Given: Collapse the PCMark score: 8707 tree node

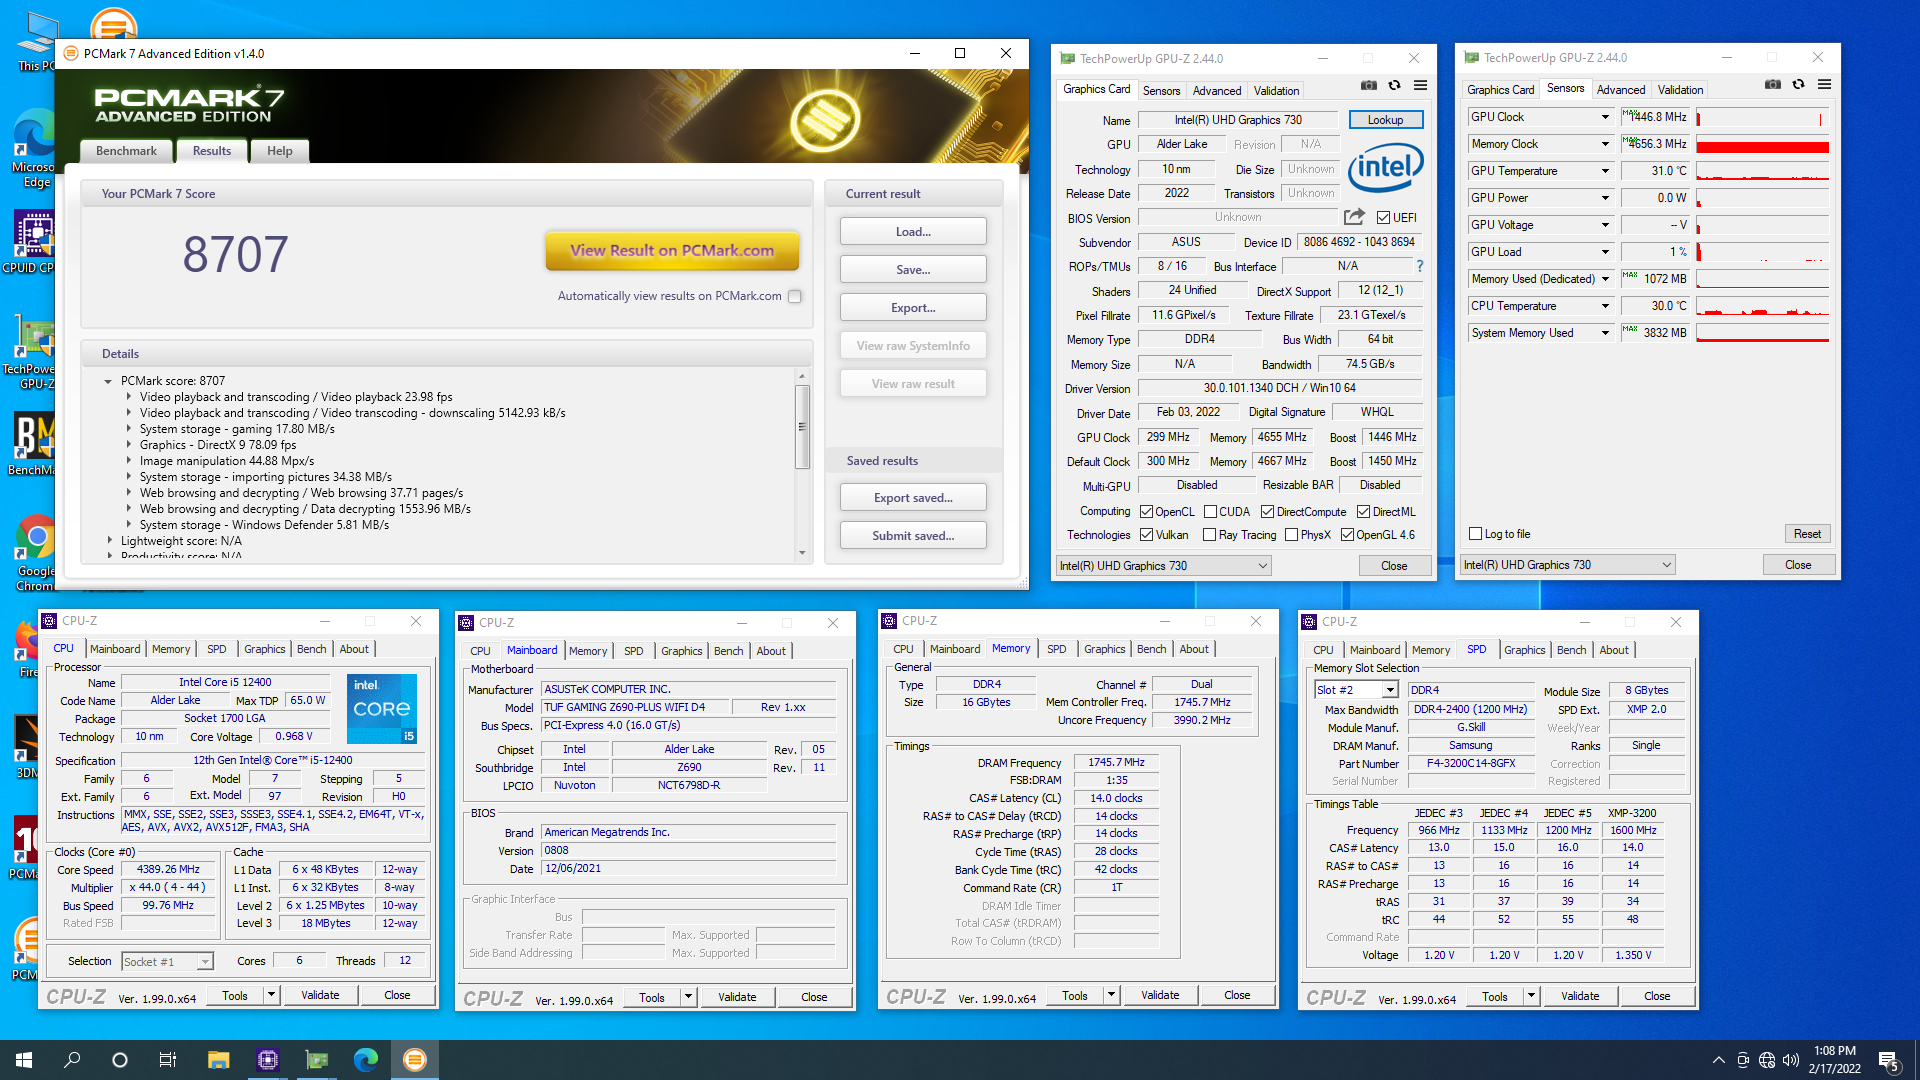Looking at the screenshot, I should (x=108, y=381).
